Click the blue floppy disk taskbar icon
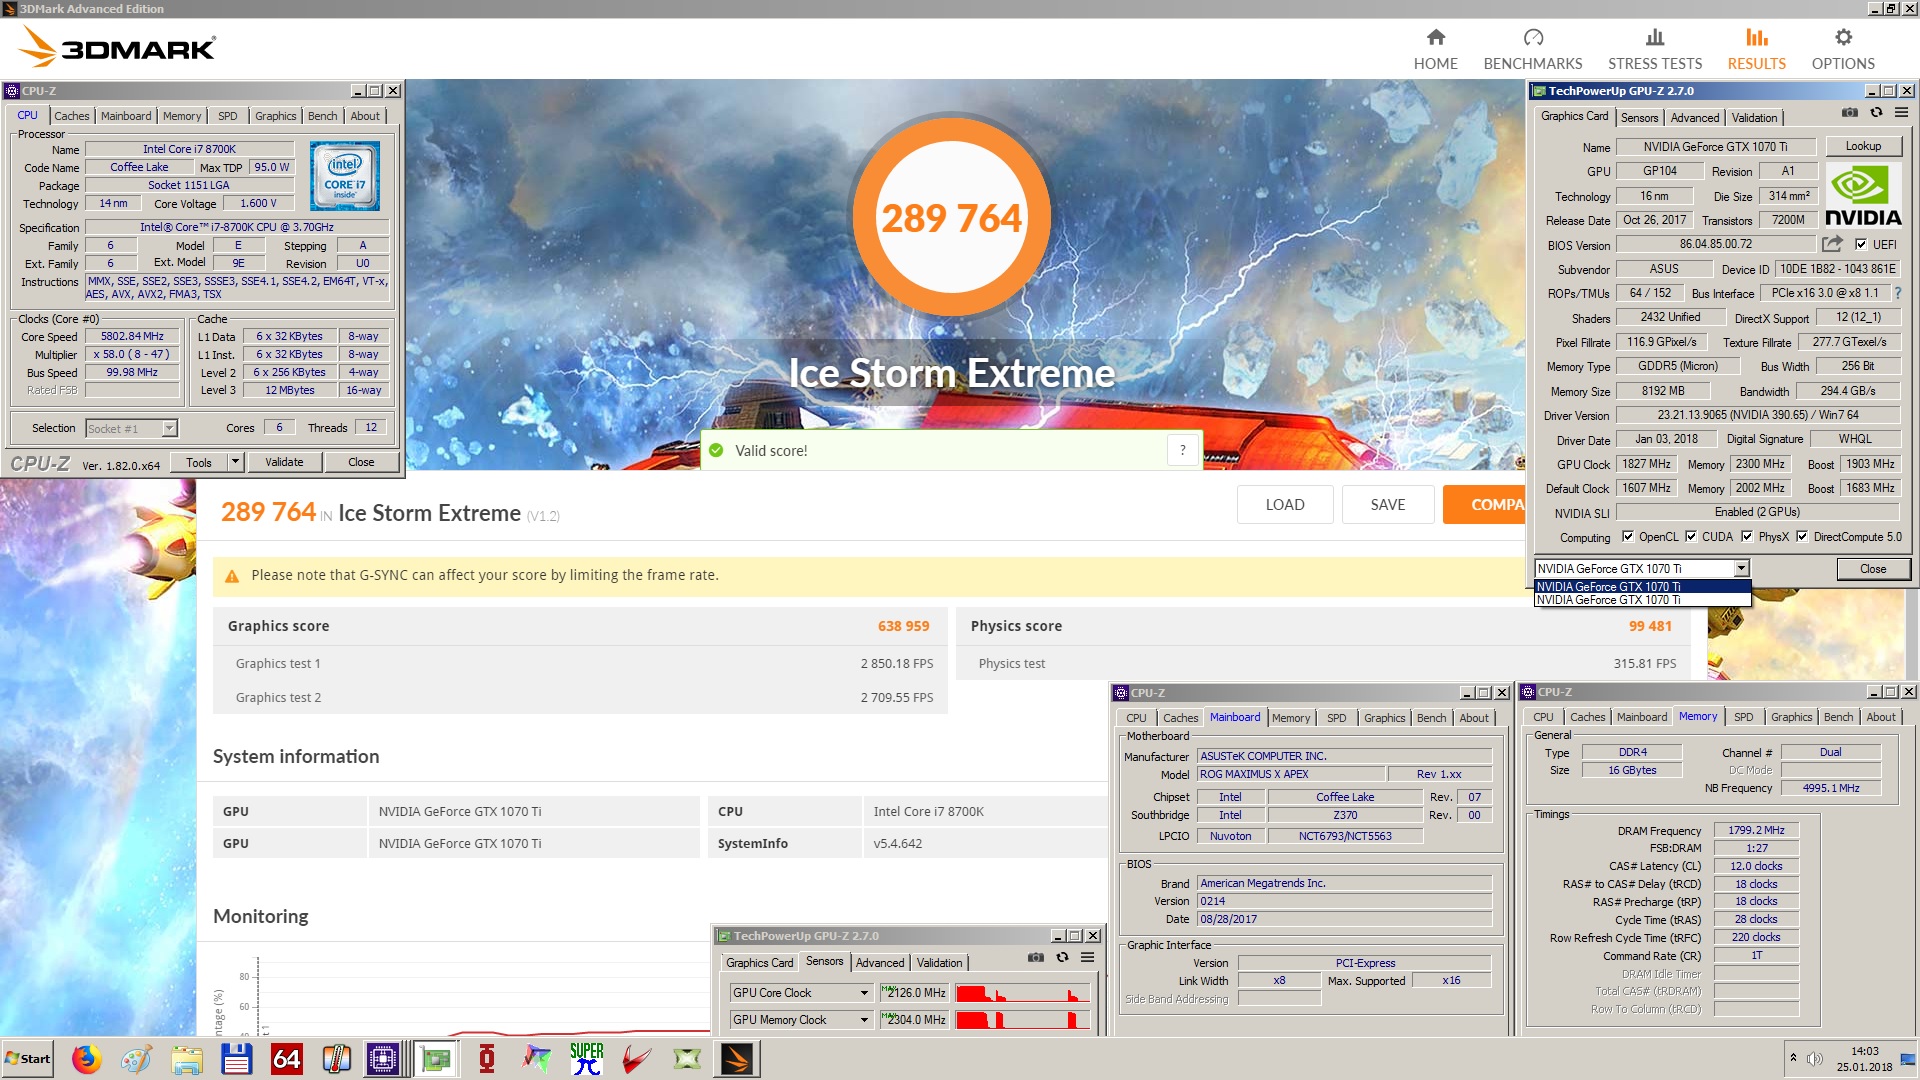 [236, 1059]
